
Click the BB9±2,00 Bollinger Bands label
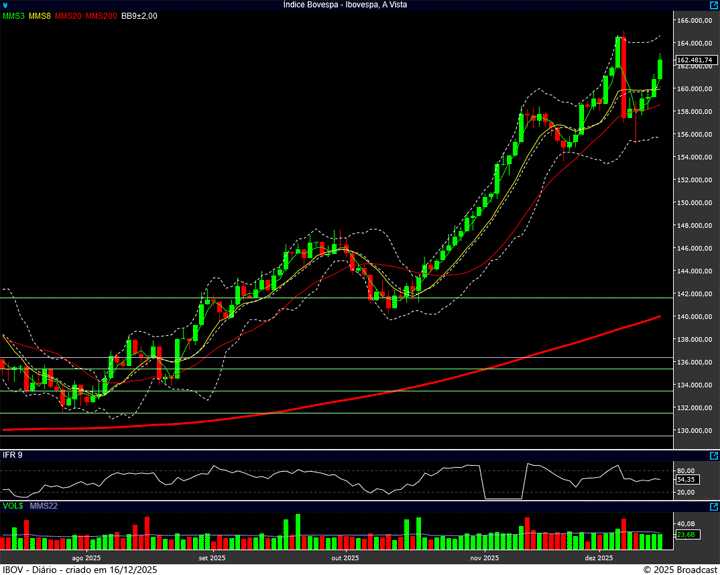click(x=139, y=16)
